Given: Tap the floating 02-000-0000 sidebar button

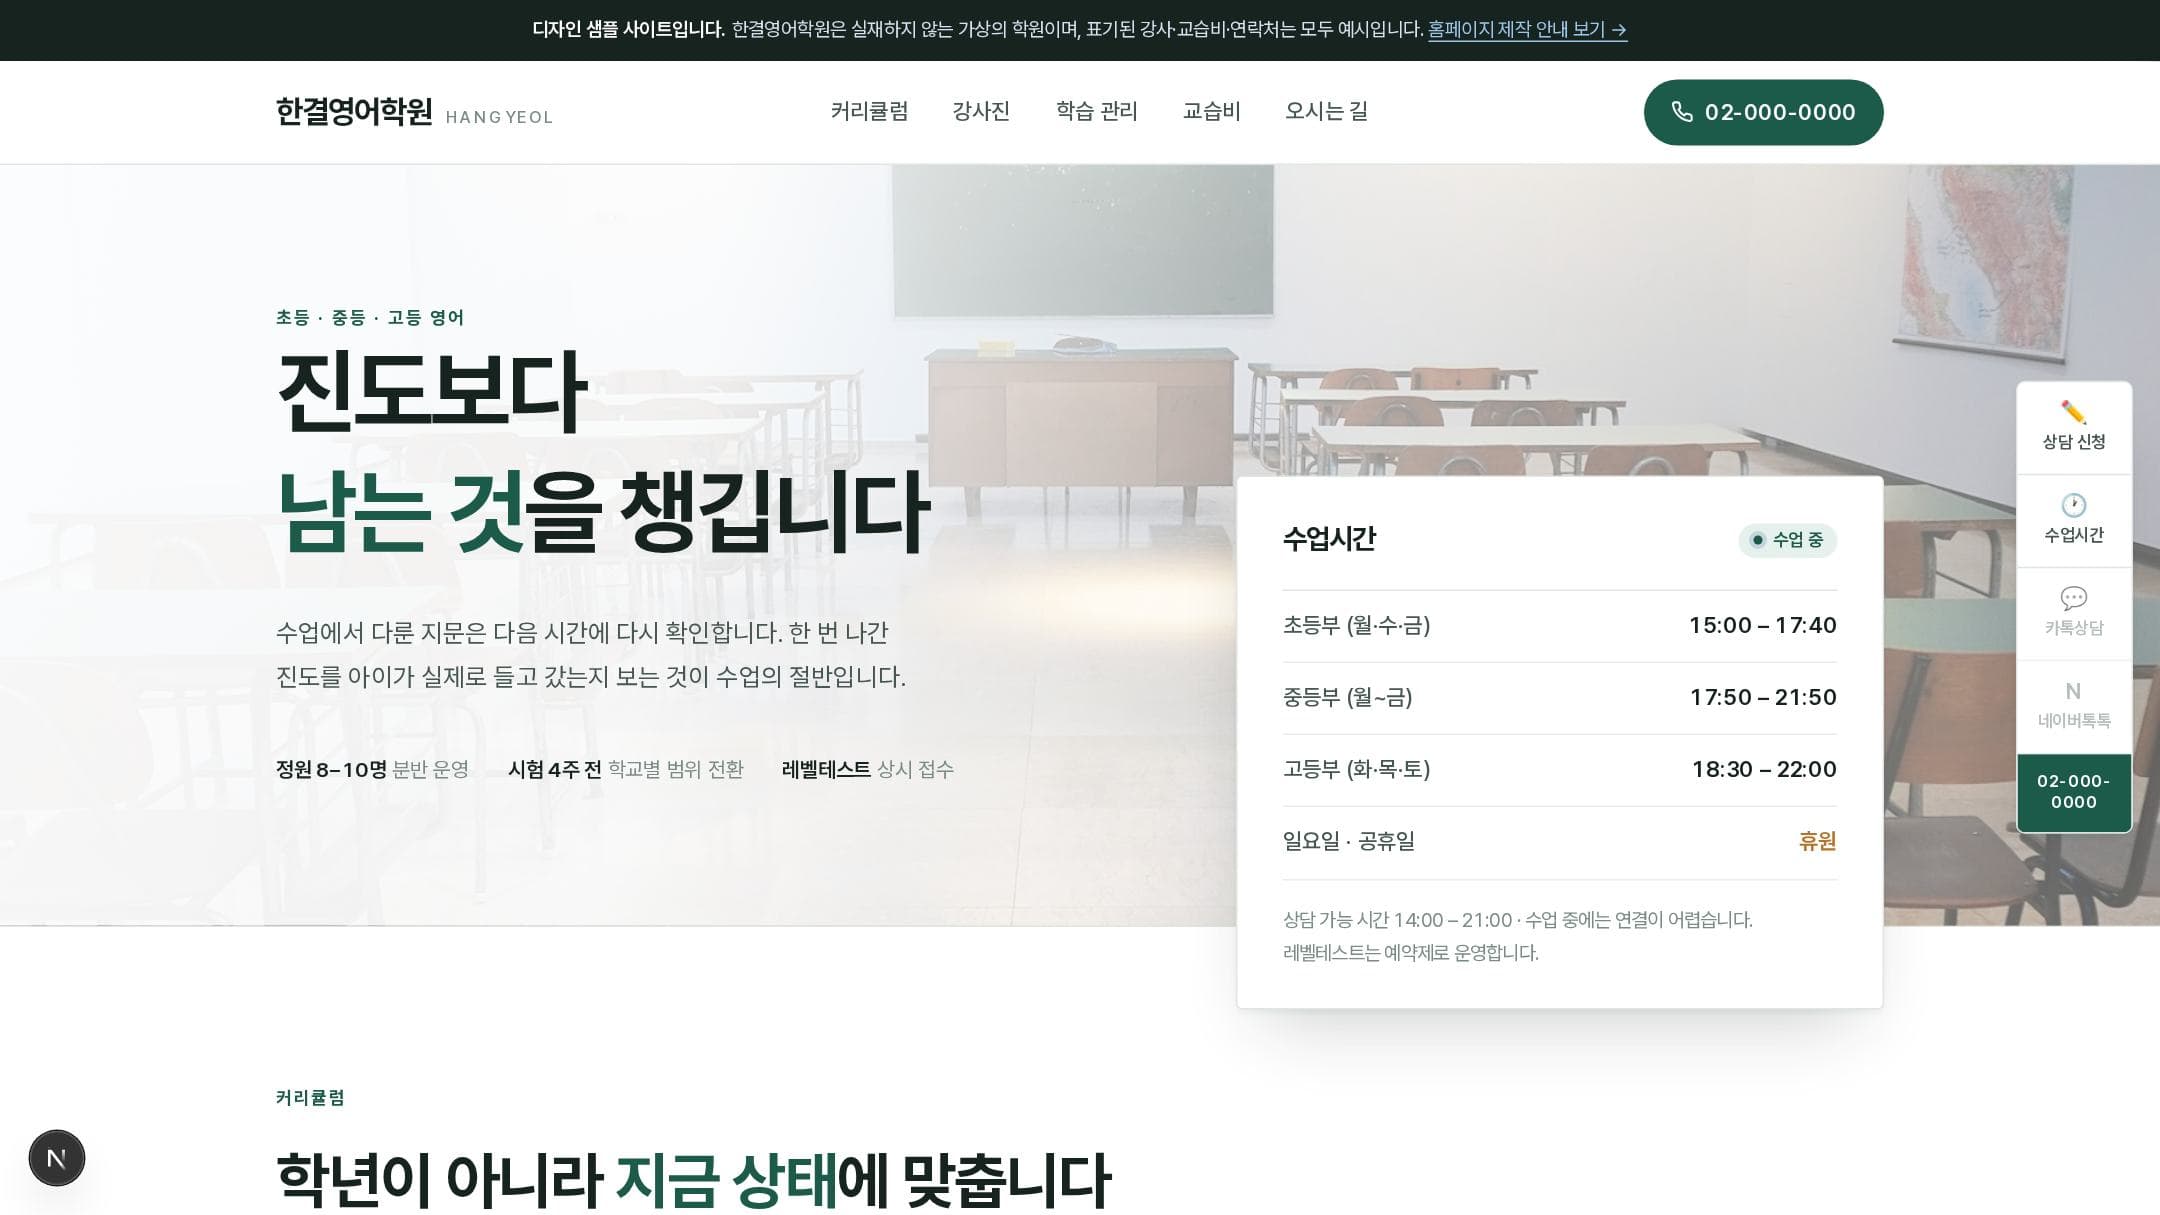Looking at the screenshot, I should pos(2073,792).
